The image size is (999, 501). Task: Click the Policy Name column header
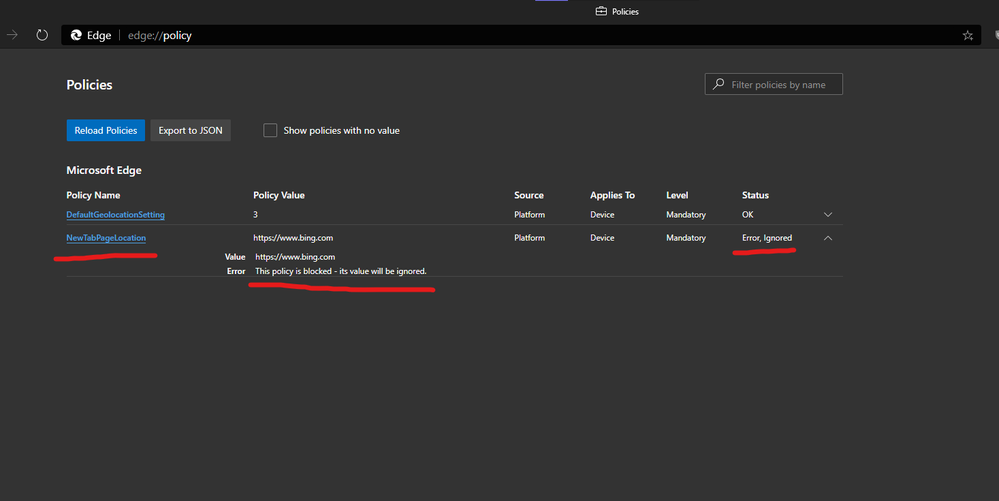[93, 195]
